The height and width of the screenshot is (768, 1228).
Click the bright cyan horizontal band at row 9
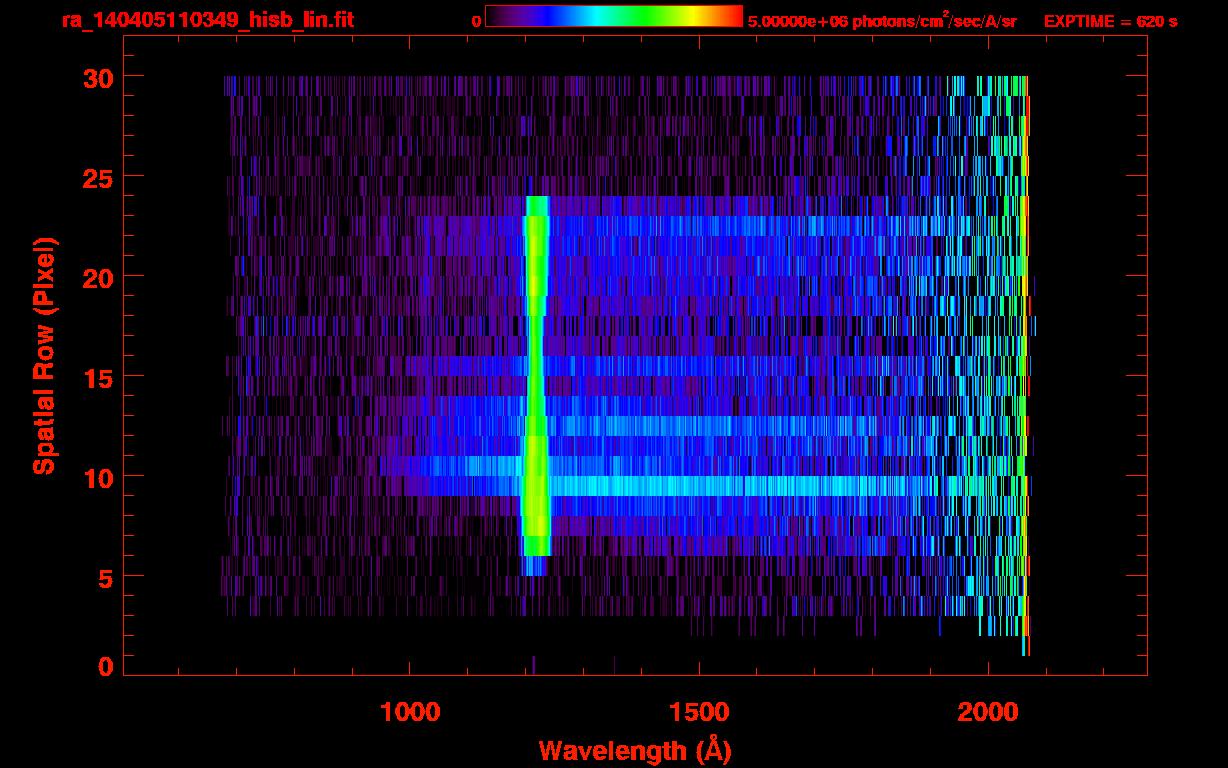[728, 486]
